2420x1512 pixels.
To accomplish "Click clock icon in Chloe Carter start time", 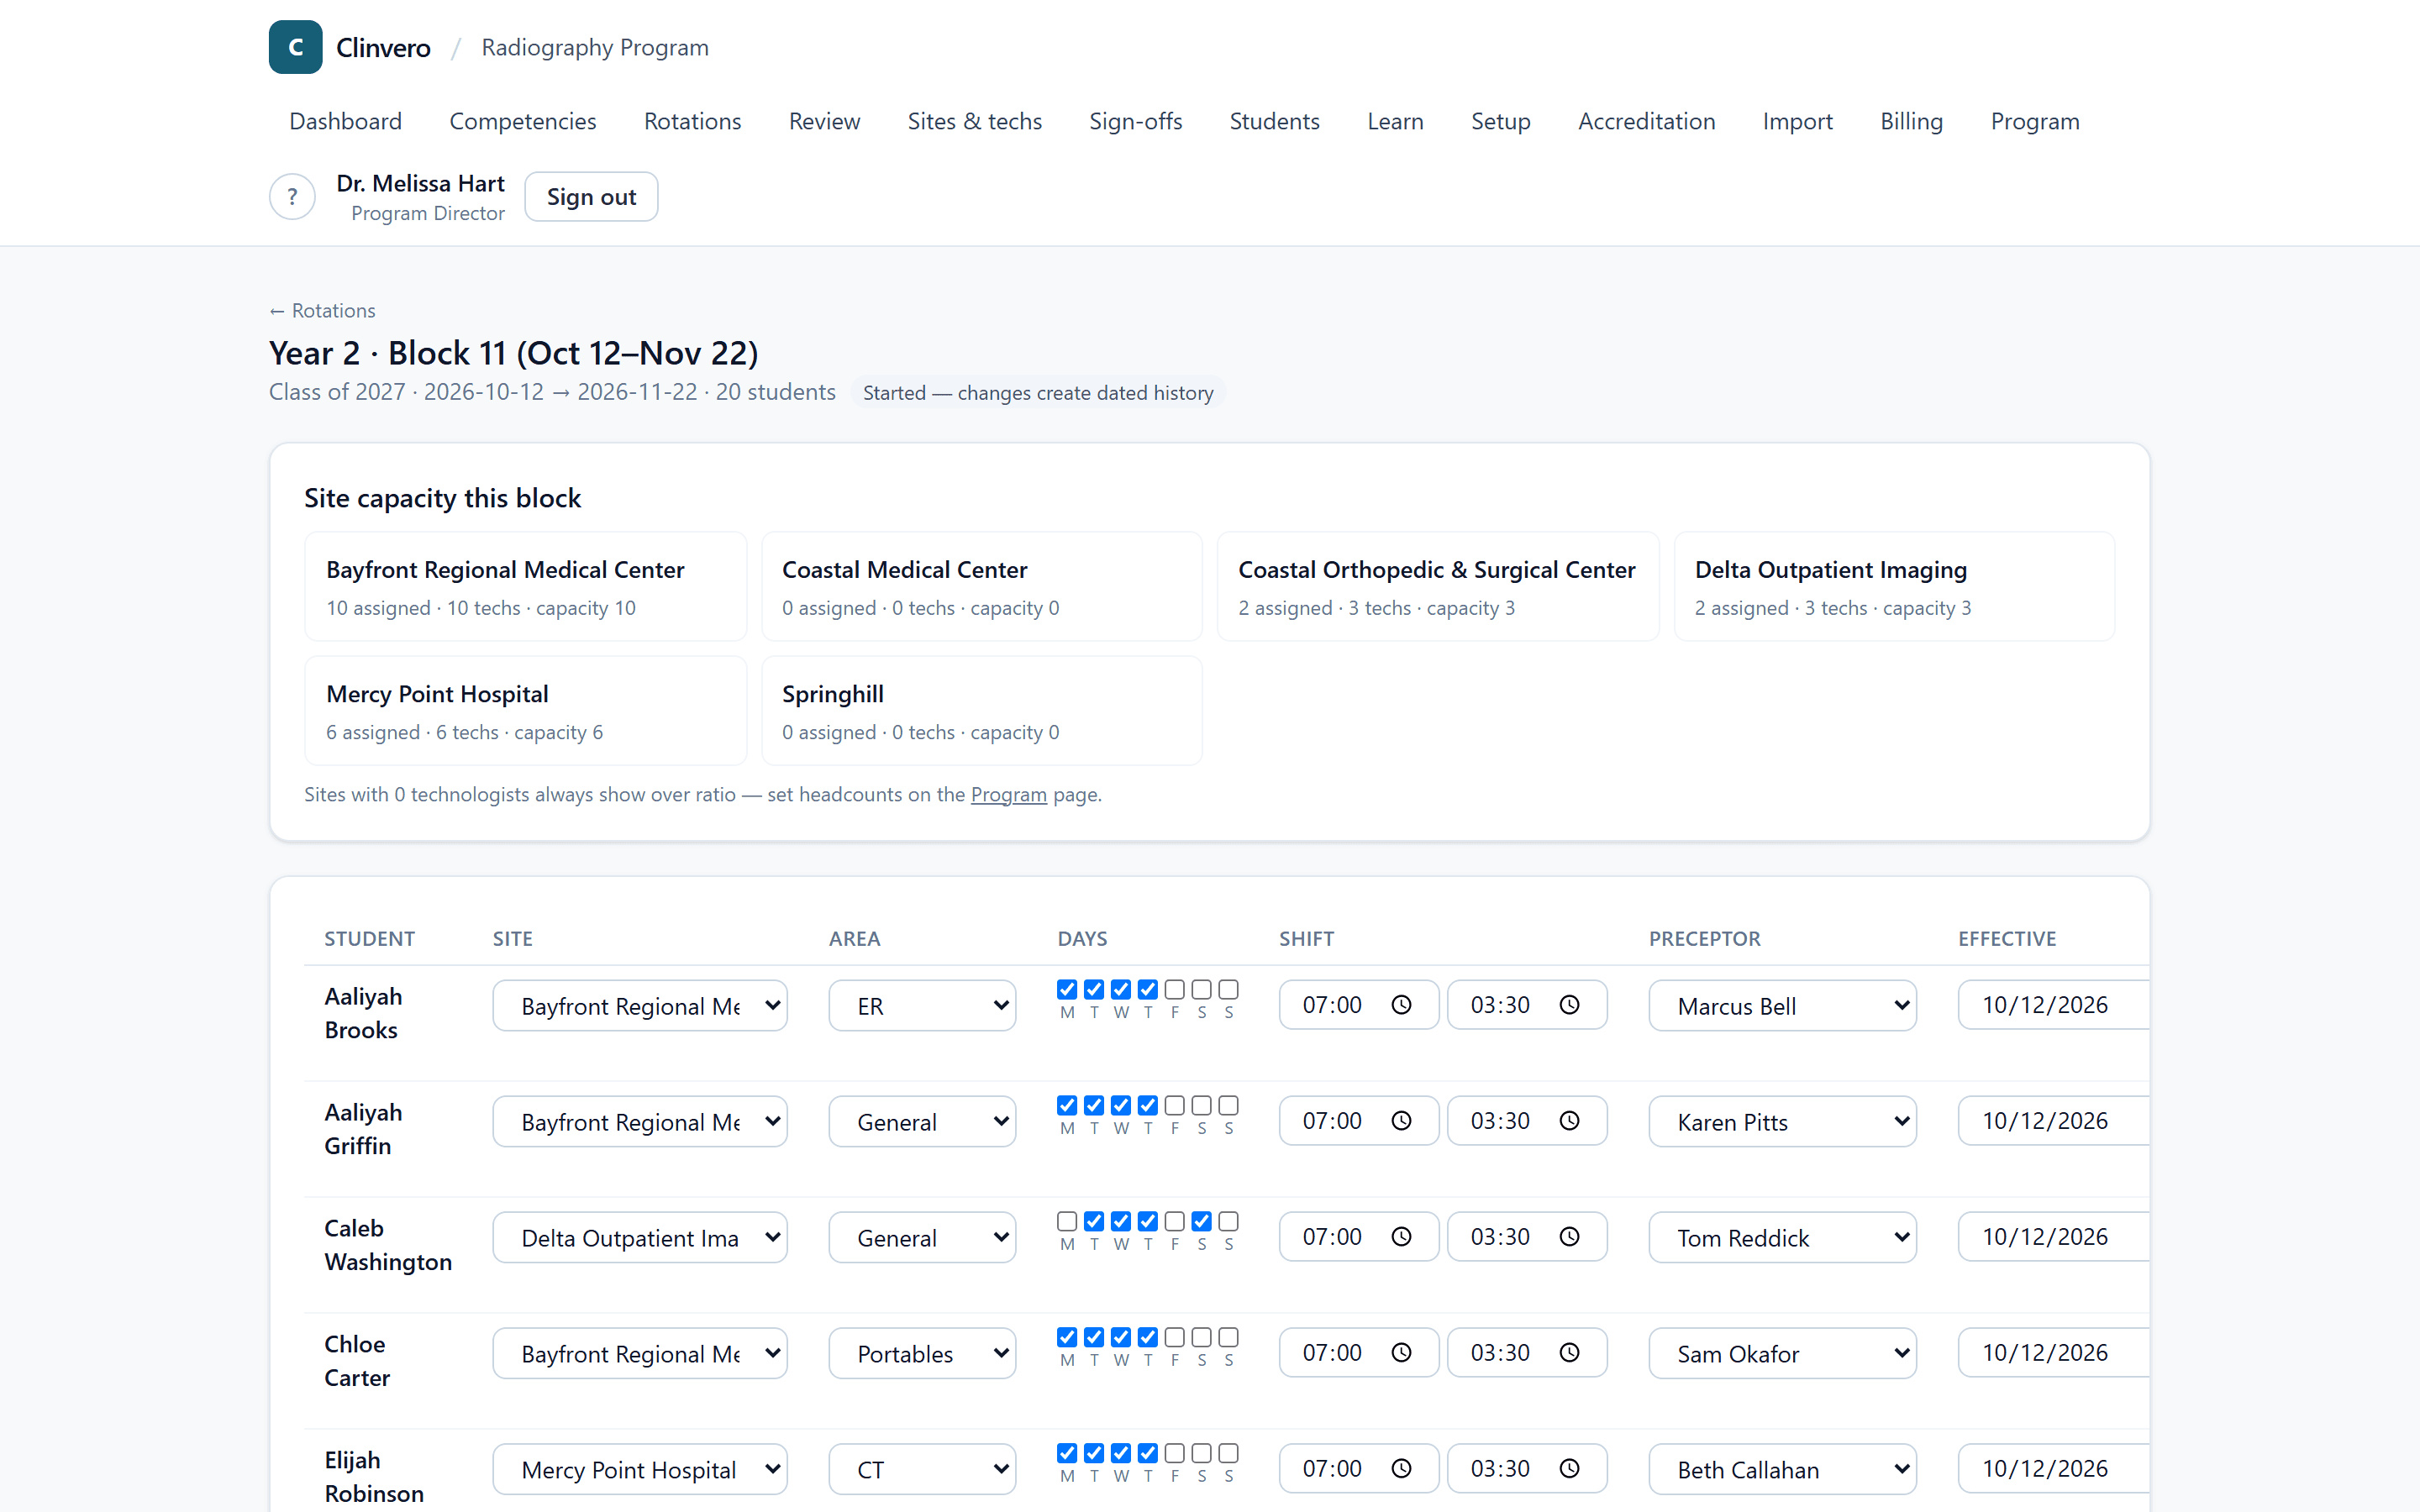I will pyautogui.click(x=1402, y=1353).
